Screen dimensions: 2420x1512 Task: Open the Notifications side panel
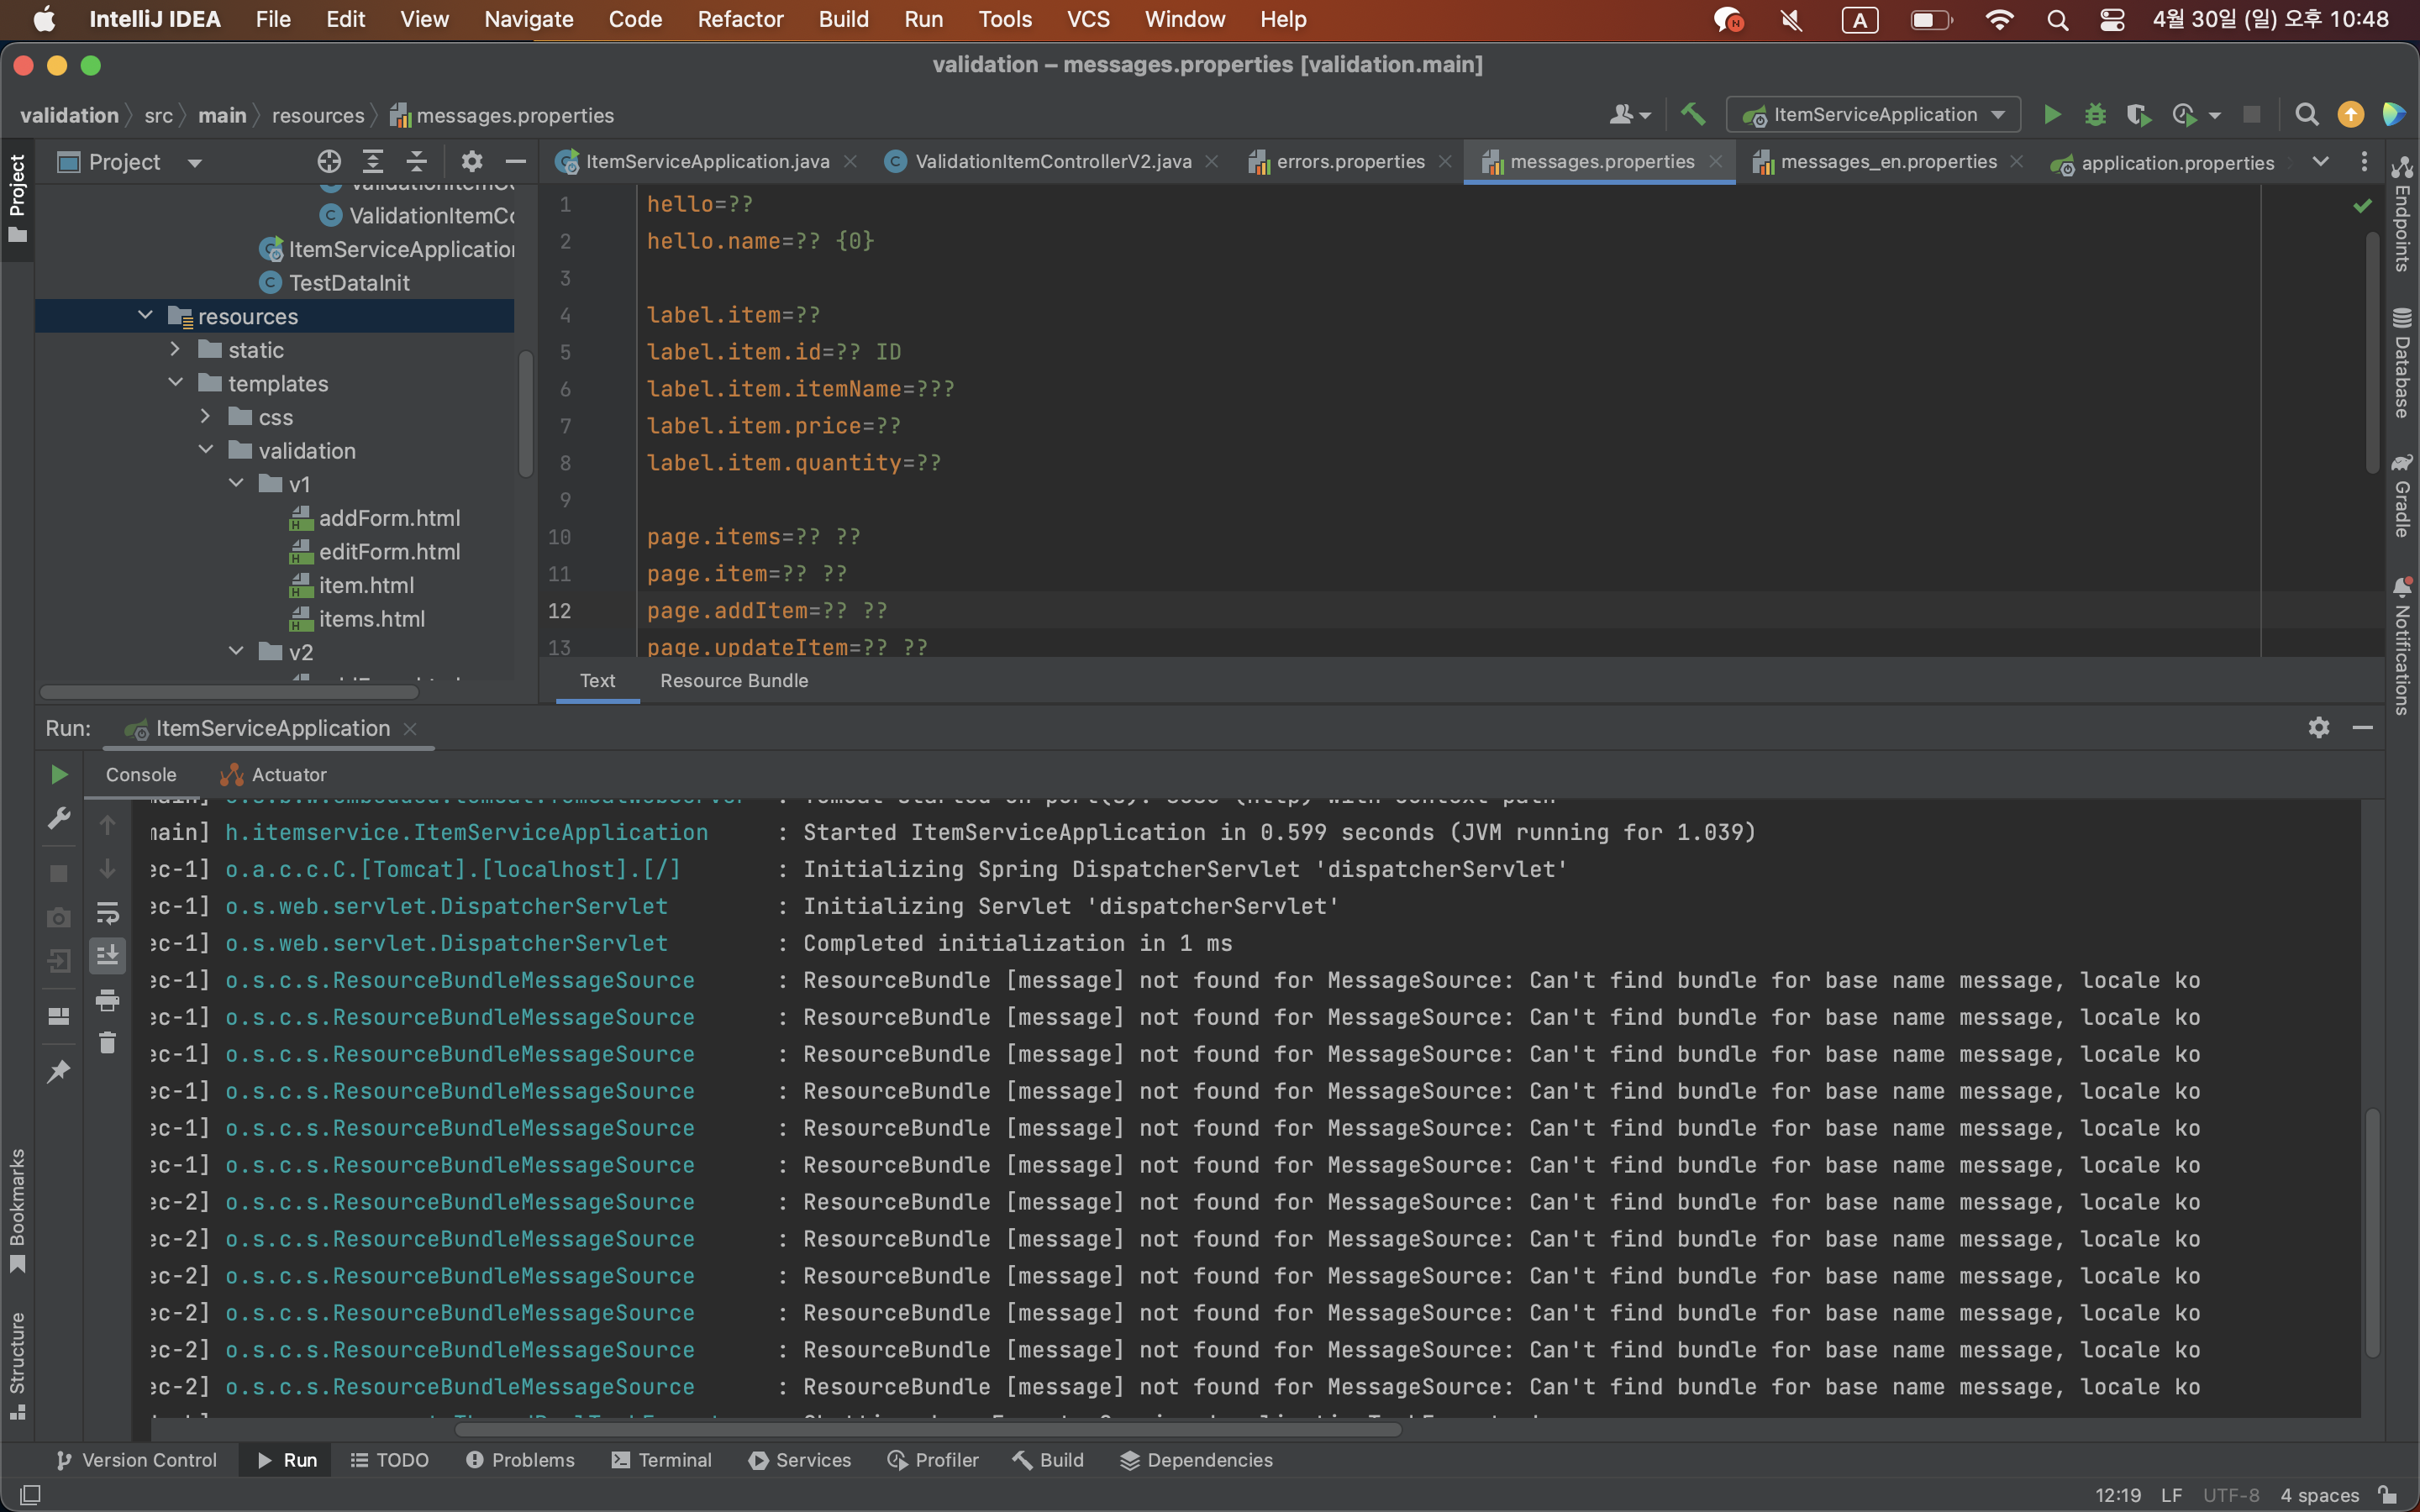[x=2402, y=645]
